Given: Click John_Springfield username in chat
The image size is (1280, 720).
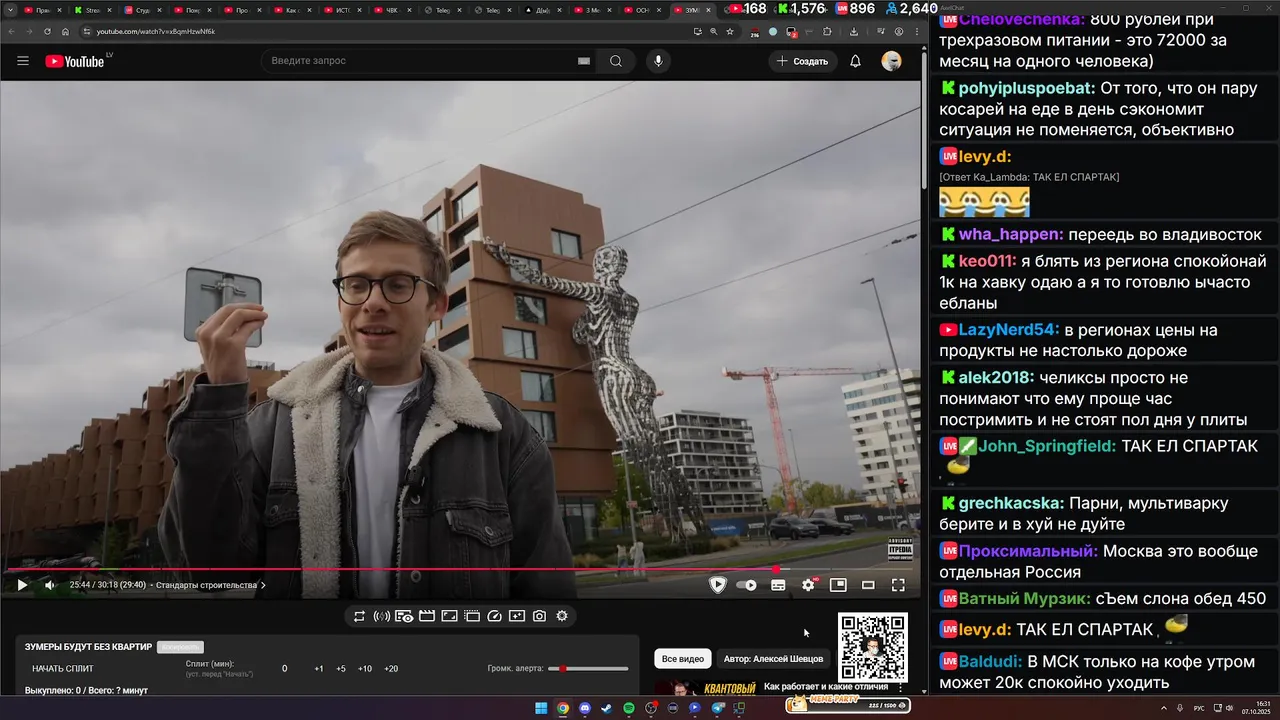Looking at the screenshot, I should coord(1047,446).
